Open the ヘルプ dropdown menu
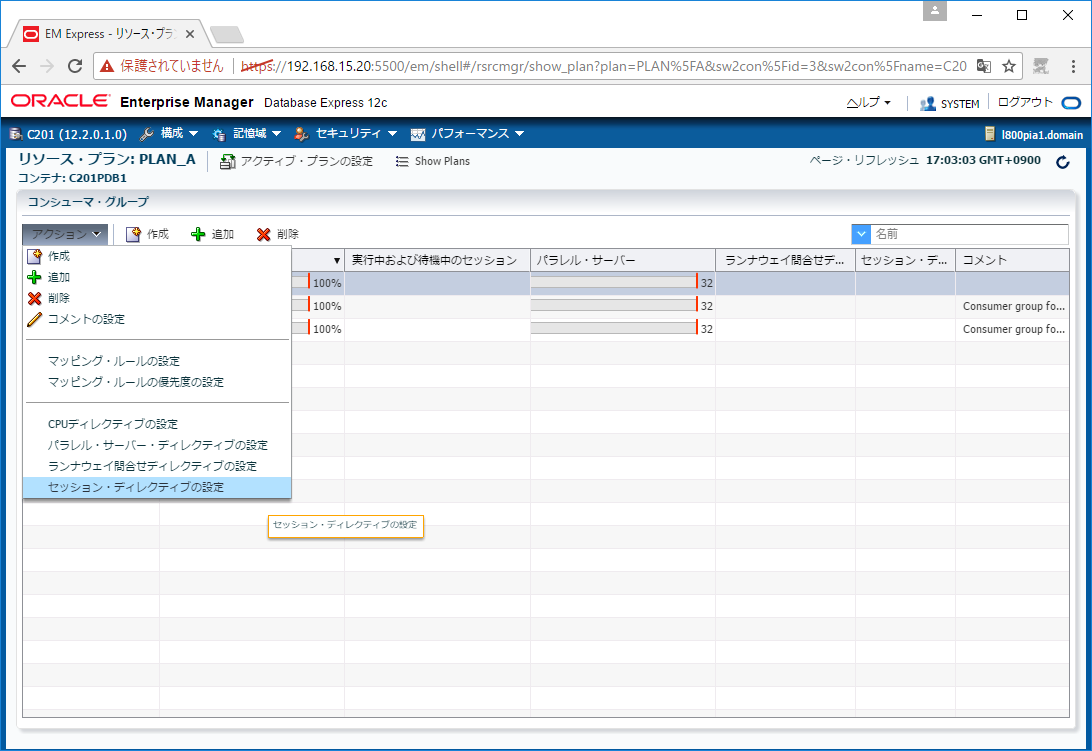 click(868, 102)
